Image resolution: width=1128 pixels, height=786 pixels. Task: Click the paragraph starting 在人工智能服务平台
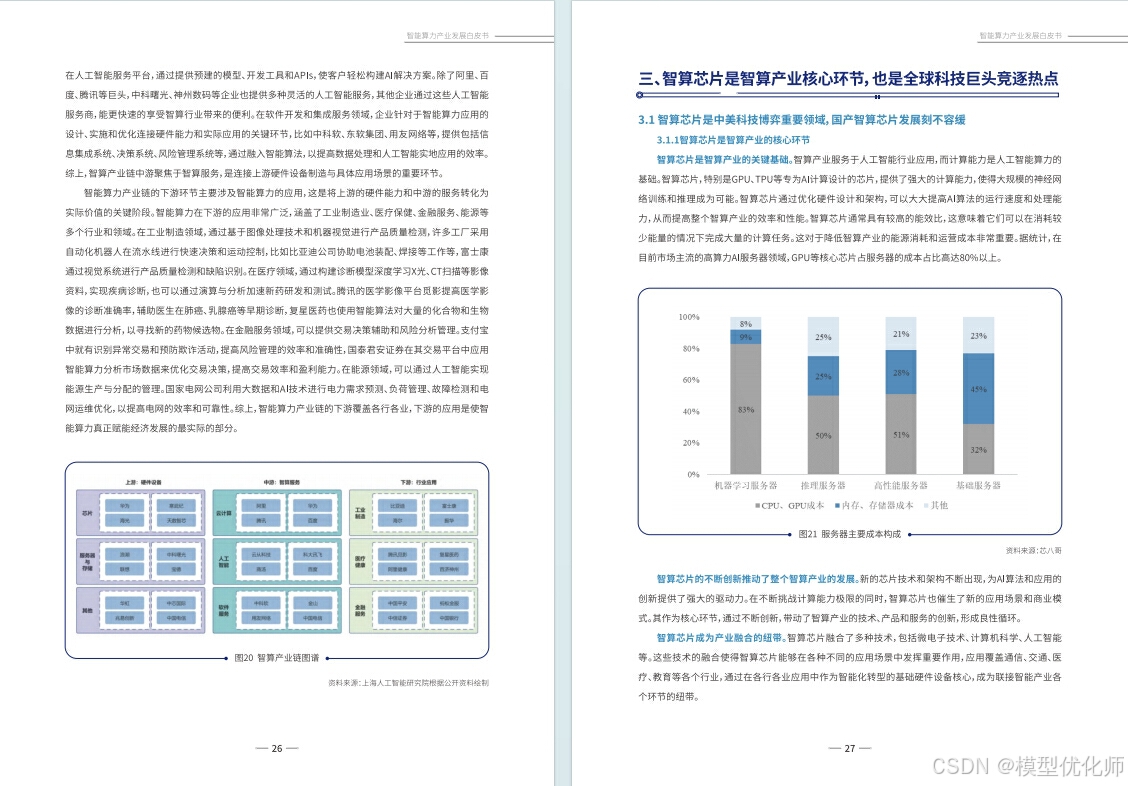coord(277,124)
